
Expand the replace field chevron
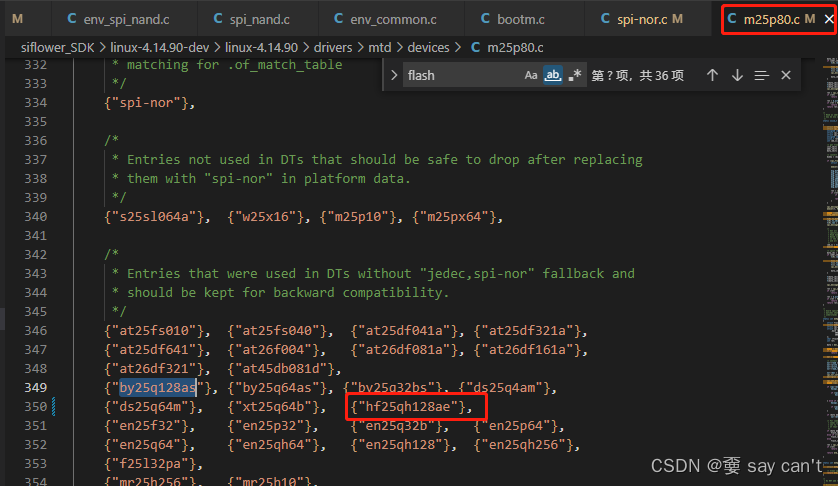[394, 75]
